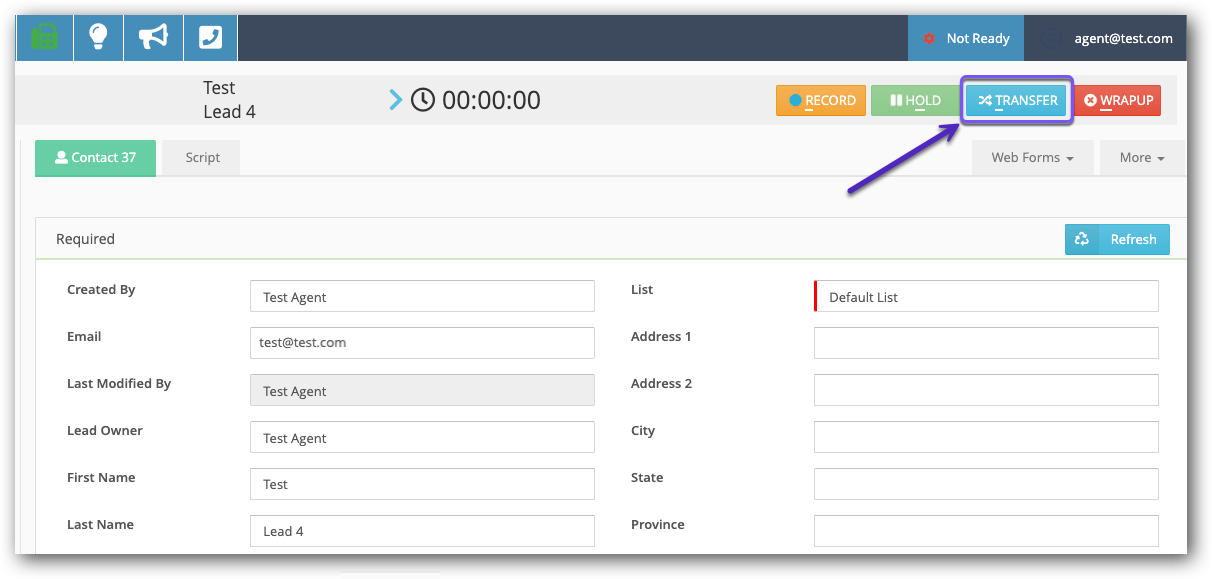Click the blue chevron arrow before the timer
The width and height of the screenshot is (1212, 579).
tap(396, 100)
